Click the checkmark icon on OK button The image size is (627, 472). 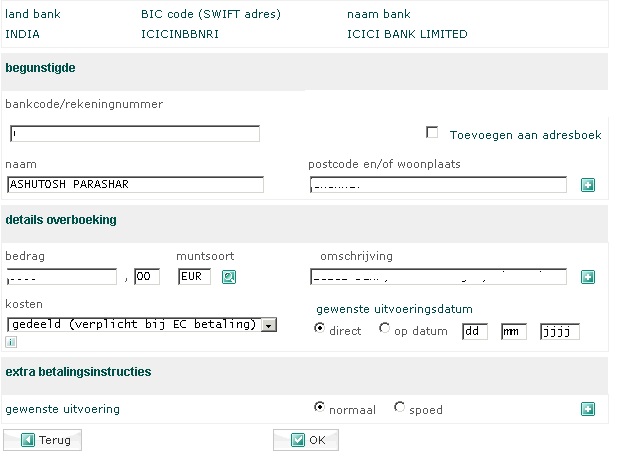point(297,440)
